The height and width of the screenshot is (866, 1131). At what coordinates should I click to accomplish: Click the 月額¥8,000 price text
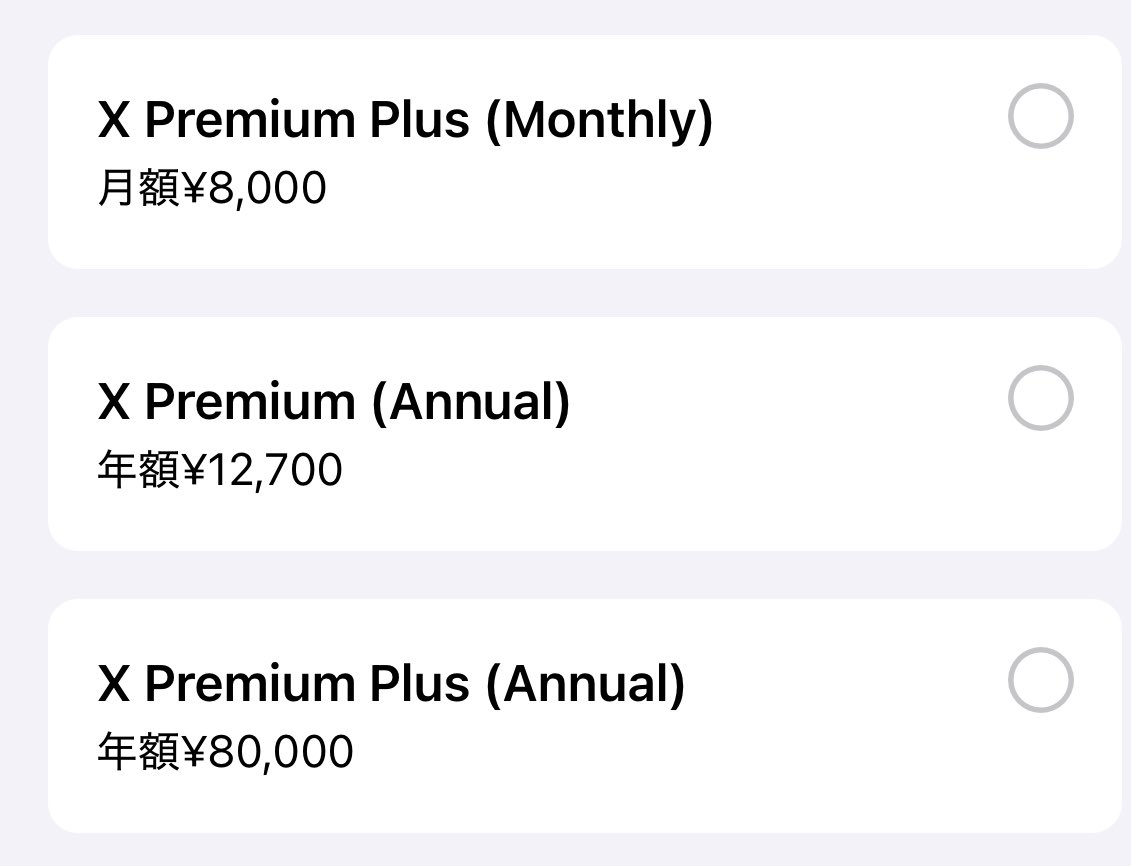(x=212, y=188)
